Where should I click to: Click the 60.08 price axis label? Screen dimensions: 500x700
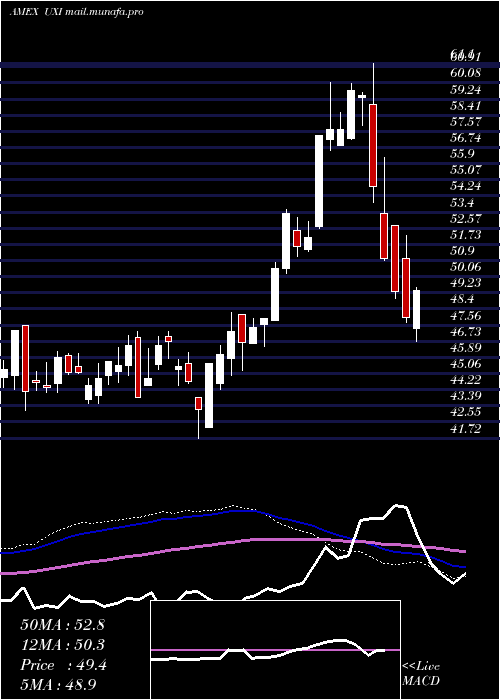(466, 73)
